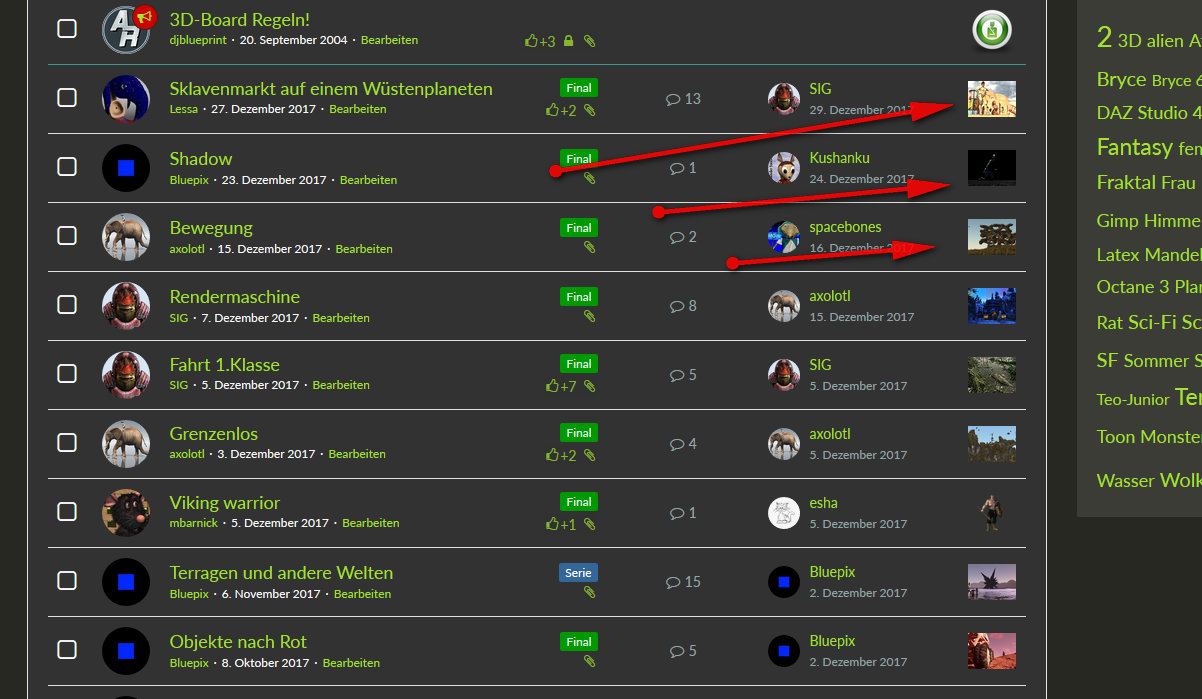Select the checkbox next to Bewegung

pyautogui.click(x=67, y=235)
